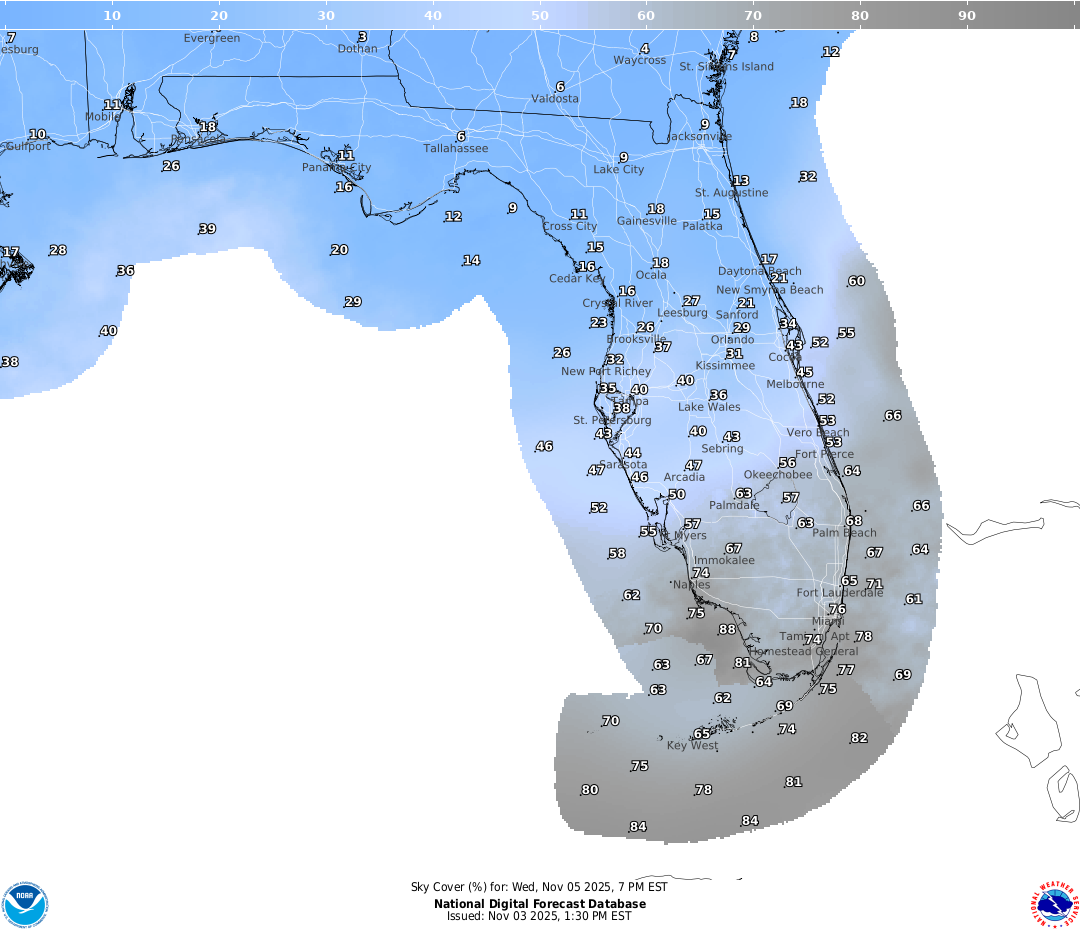Screen dimensions: 1080x930
Task: Select the St. Simons Island label
Action: pyautogui.click(x=727, y=67)
